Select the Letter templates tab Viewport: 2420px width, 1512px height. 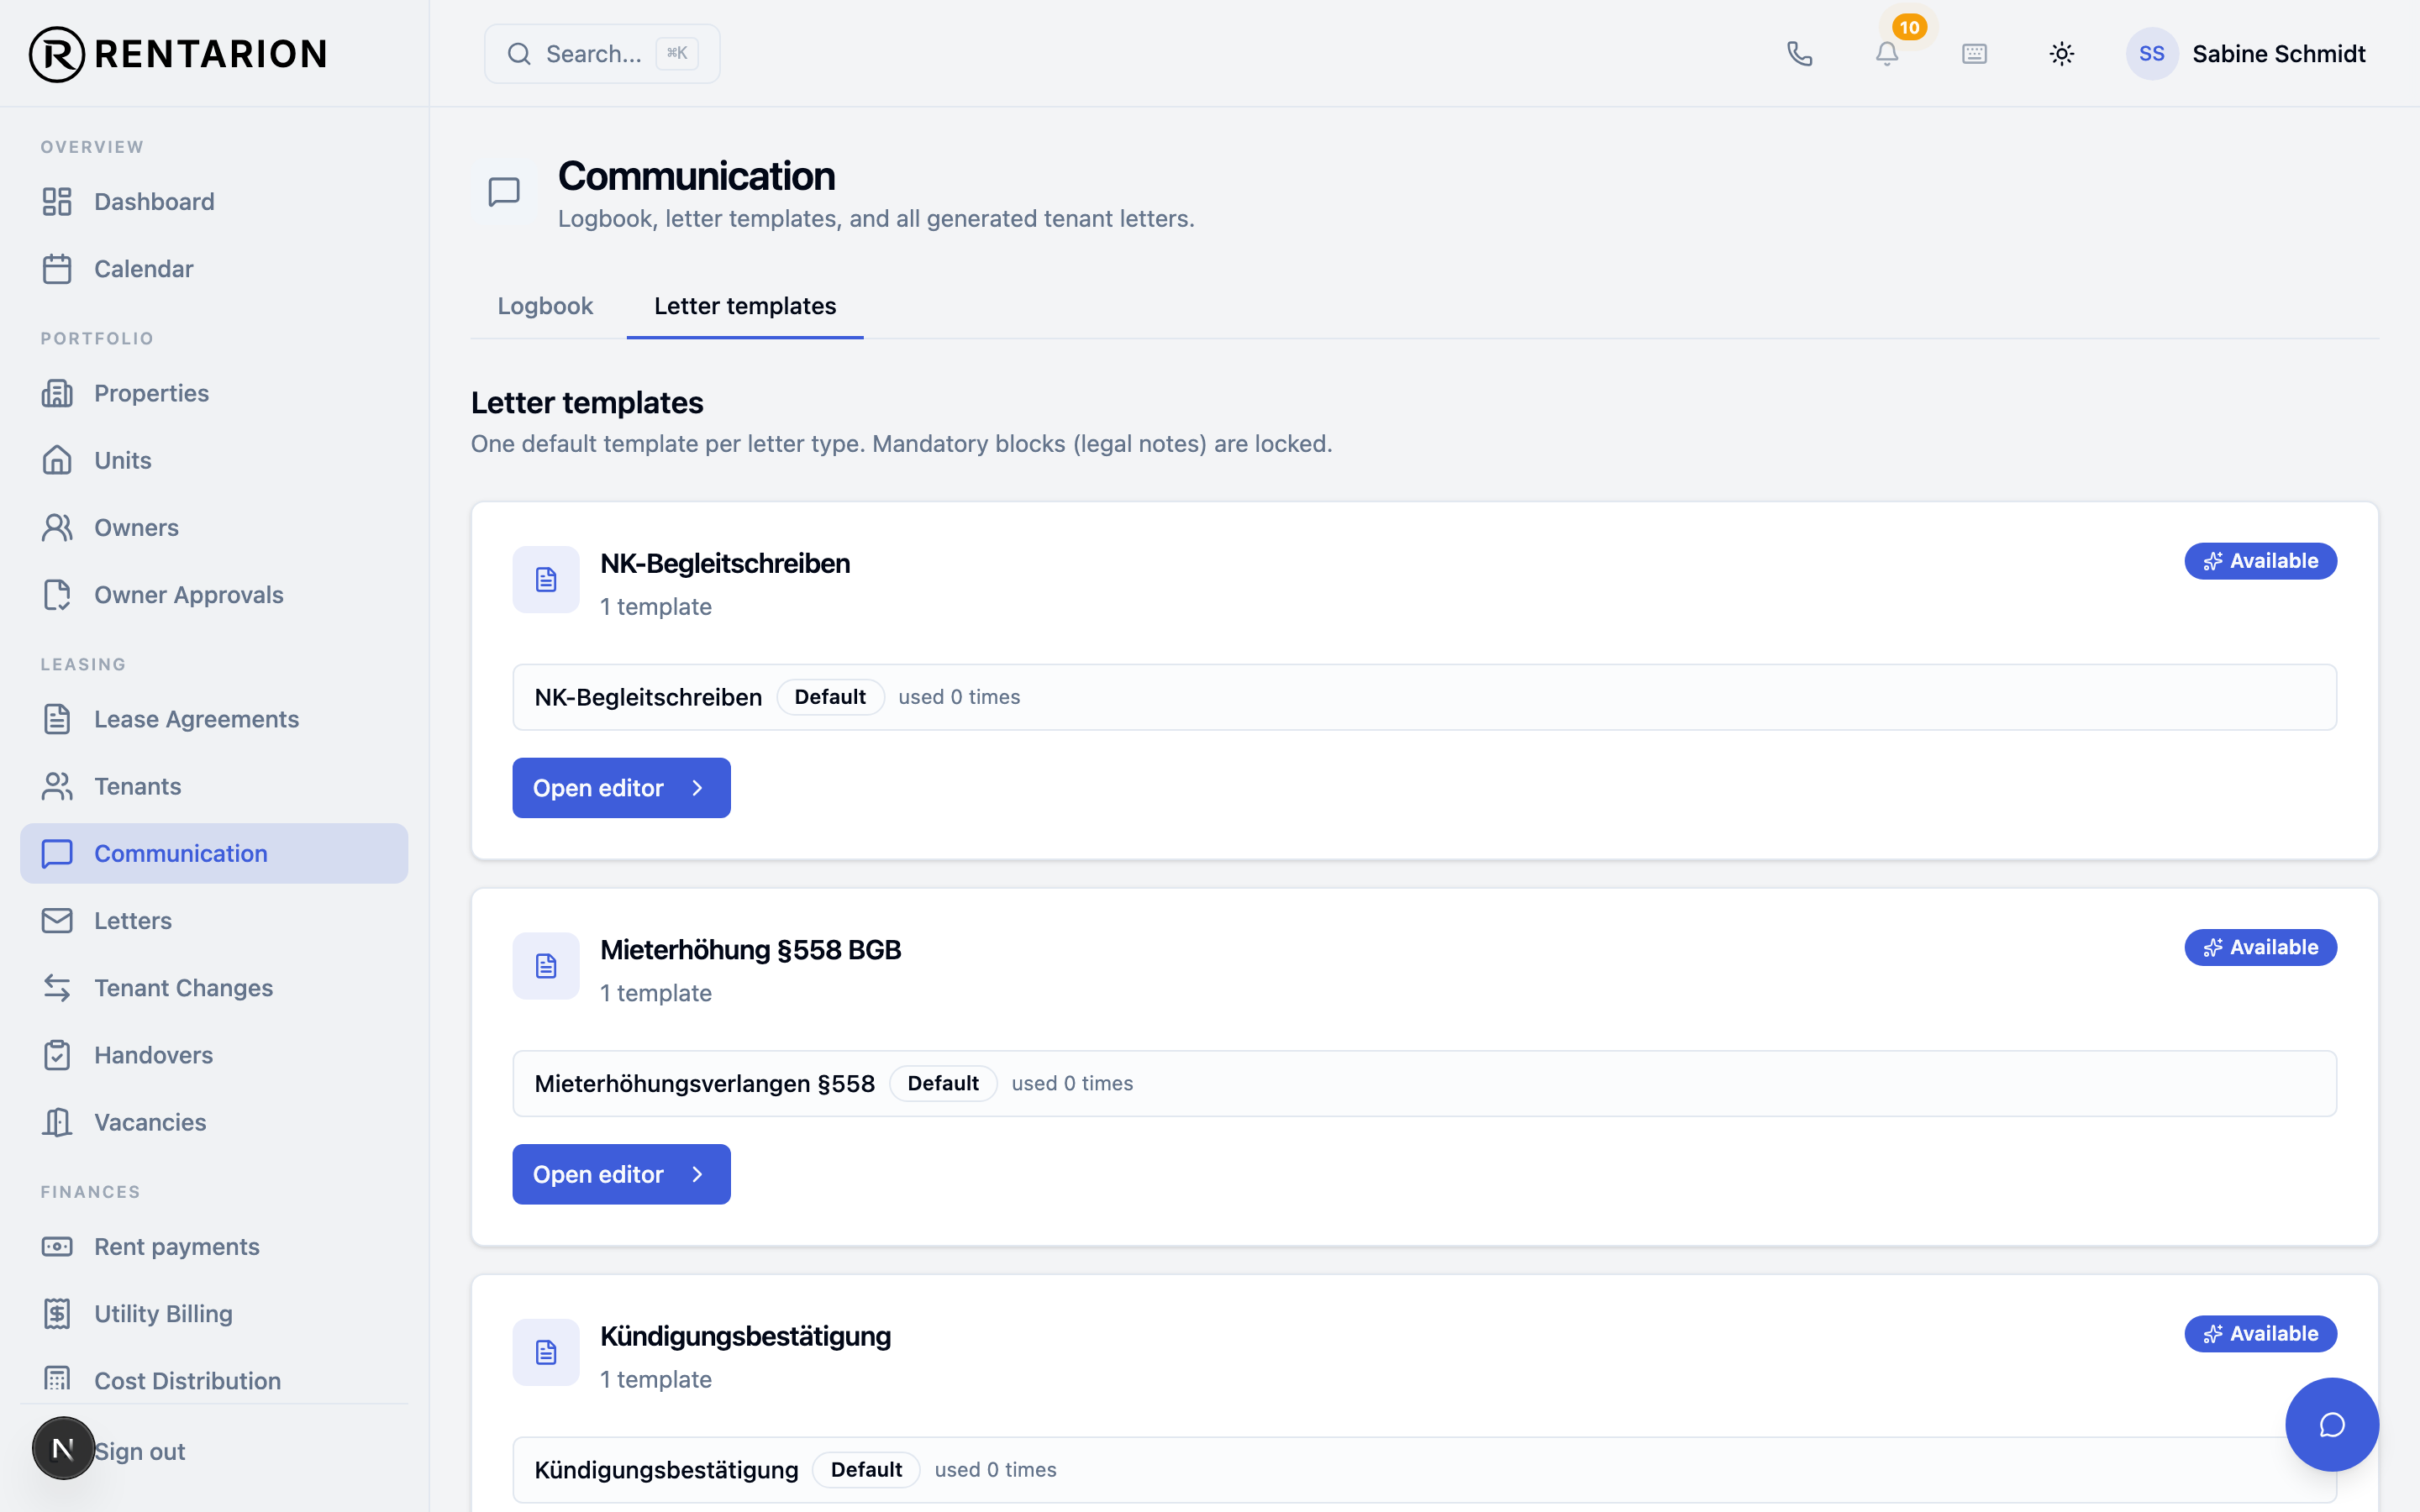(745, 306)
